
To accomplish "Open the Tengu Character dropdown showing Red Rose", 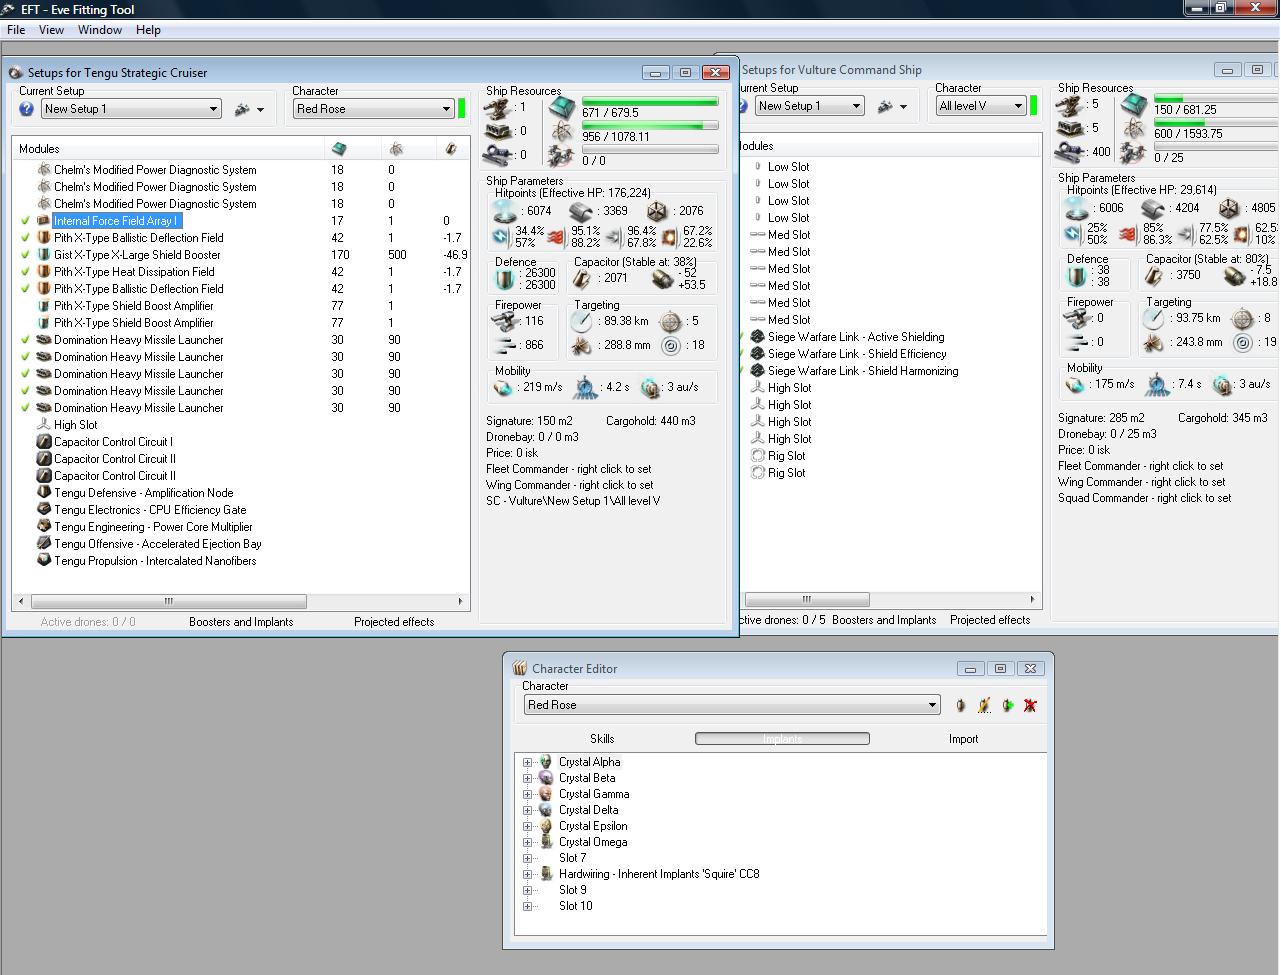I will 374,109.
